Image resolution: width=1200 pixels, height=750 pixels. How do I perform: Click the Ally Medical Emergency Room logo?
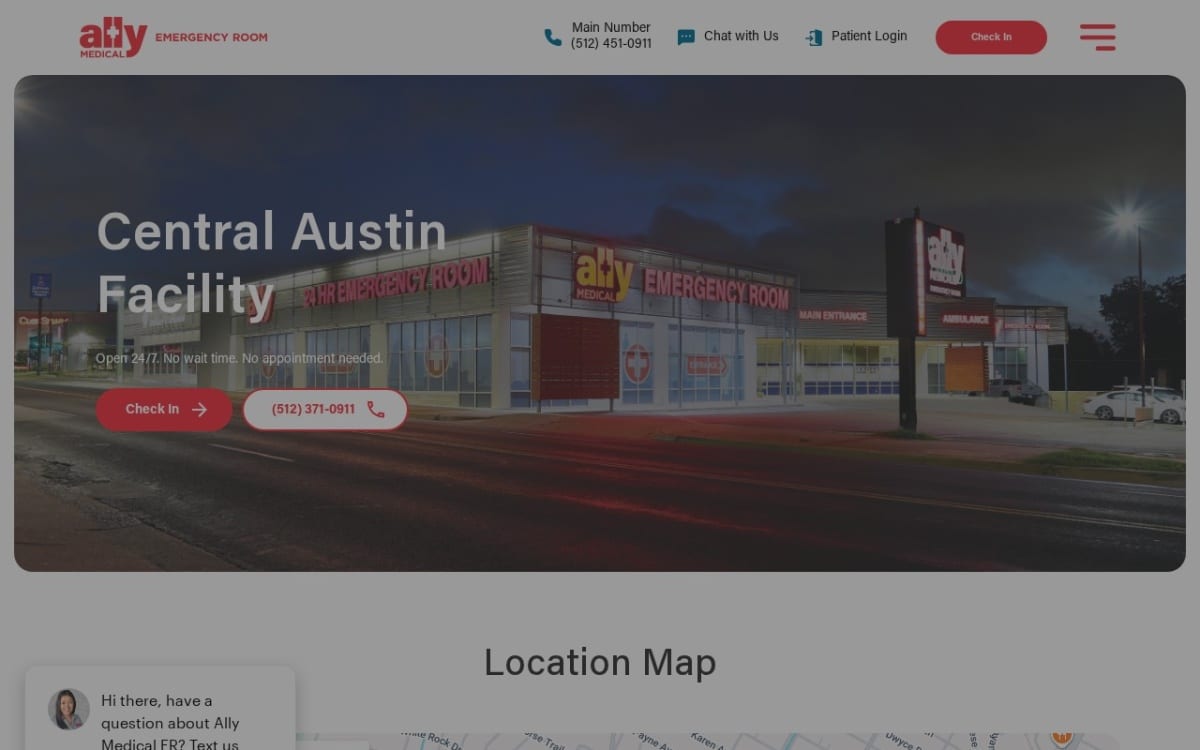click(174, 38)
